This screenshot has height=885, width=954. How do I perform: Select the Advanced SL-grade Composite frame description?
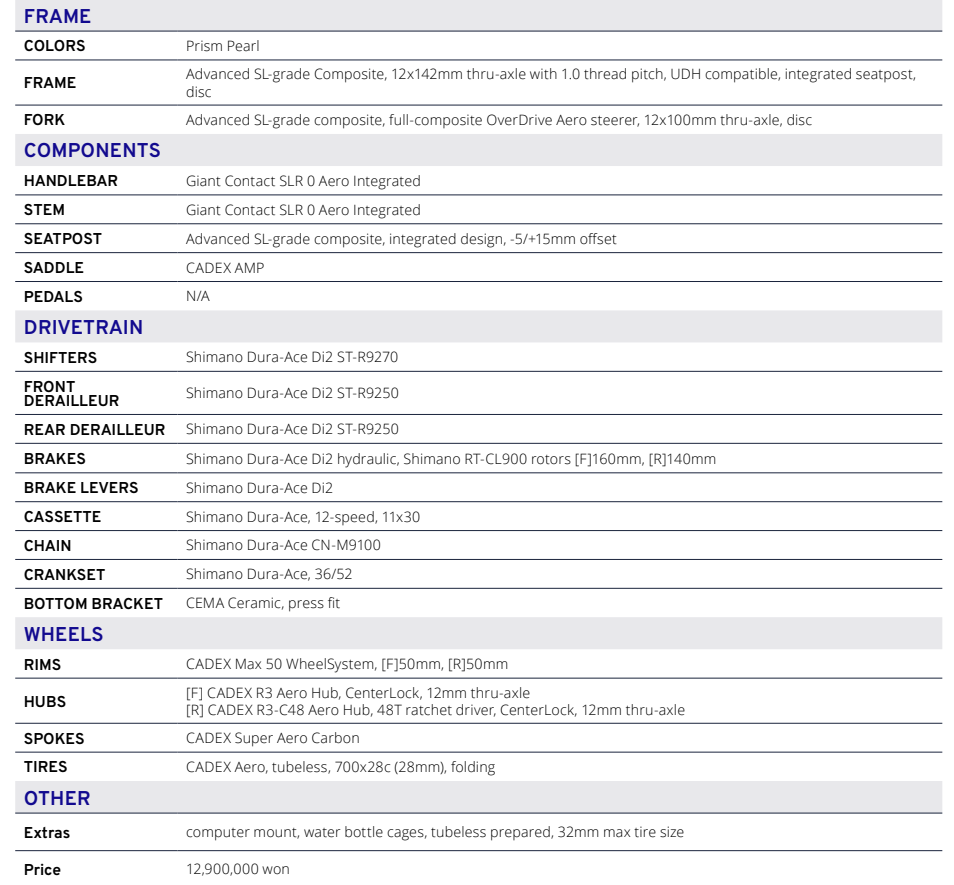point(551,83)
